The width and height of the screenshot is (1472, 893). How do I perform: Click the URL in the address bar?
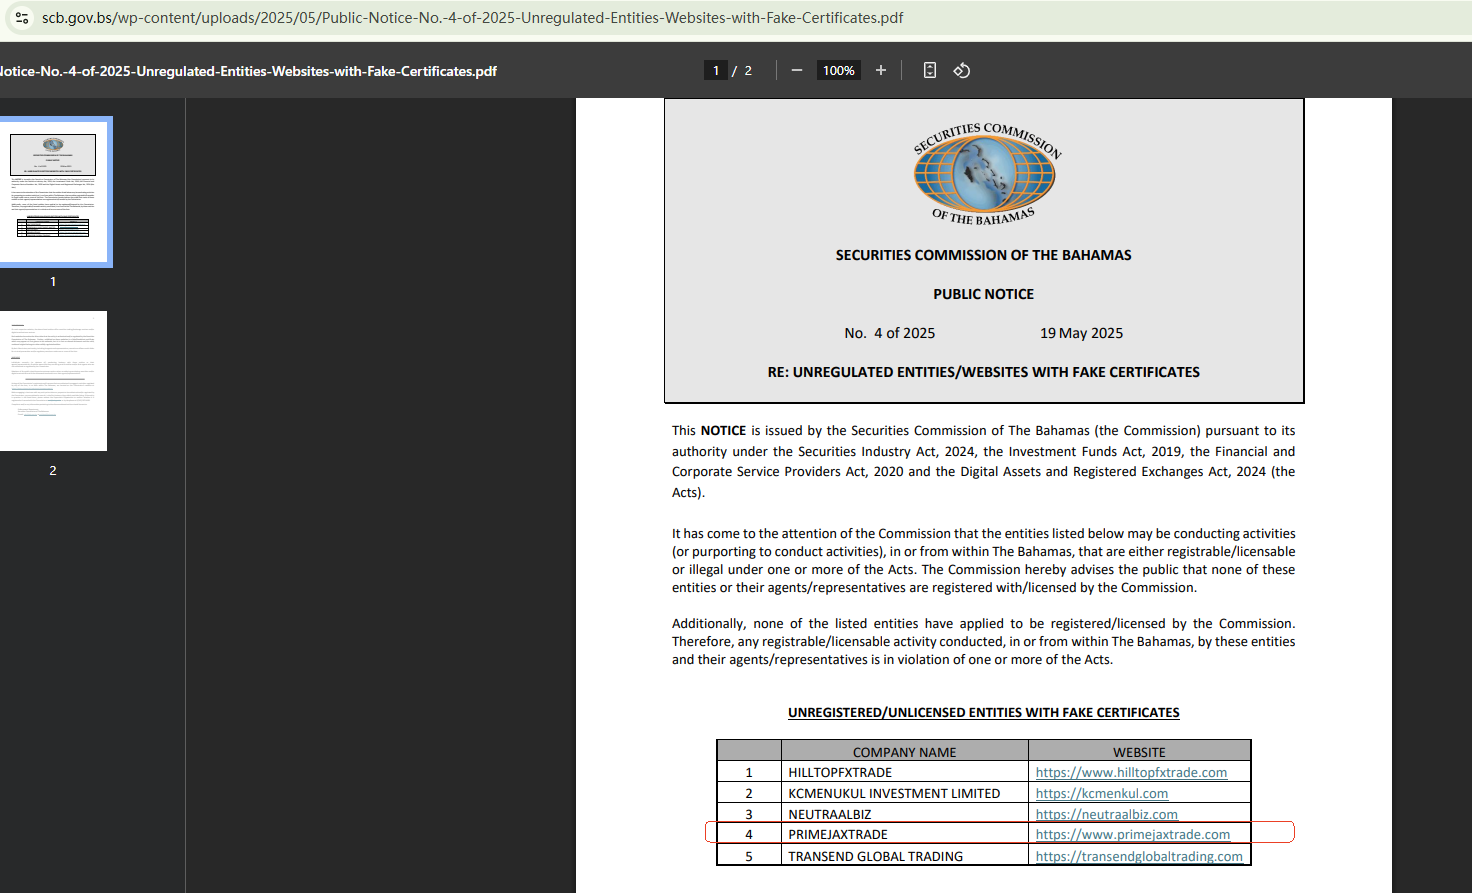[473, 18]
